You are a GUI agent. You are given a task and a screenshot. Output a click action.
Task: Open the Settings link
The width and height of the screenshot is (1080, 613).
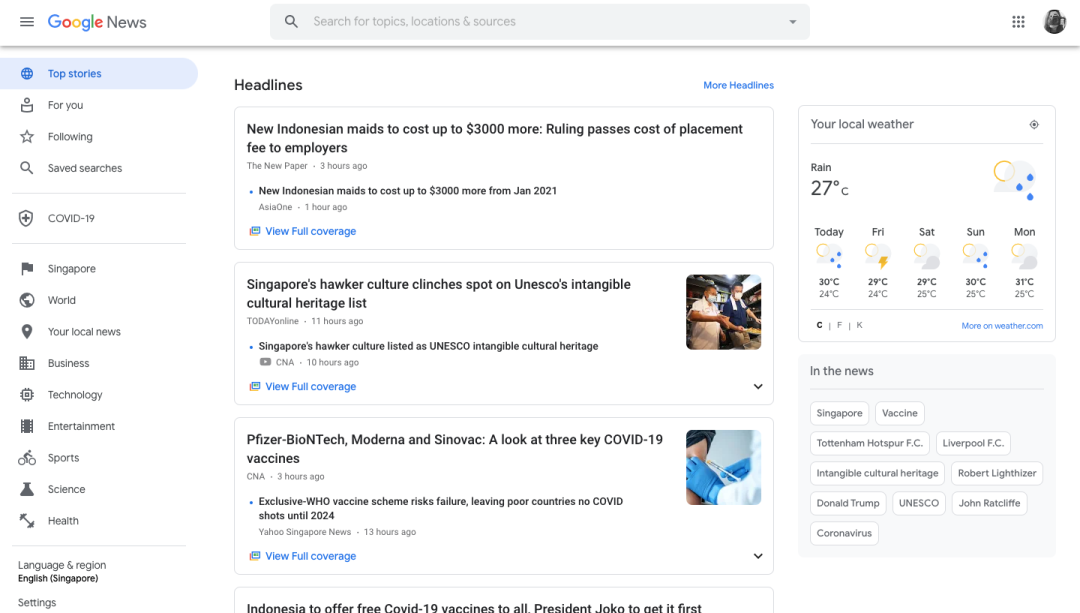pyautogui.click(x=37, y=603)
